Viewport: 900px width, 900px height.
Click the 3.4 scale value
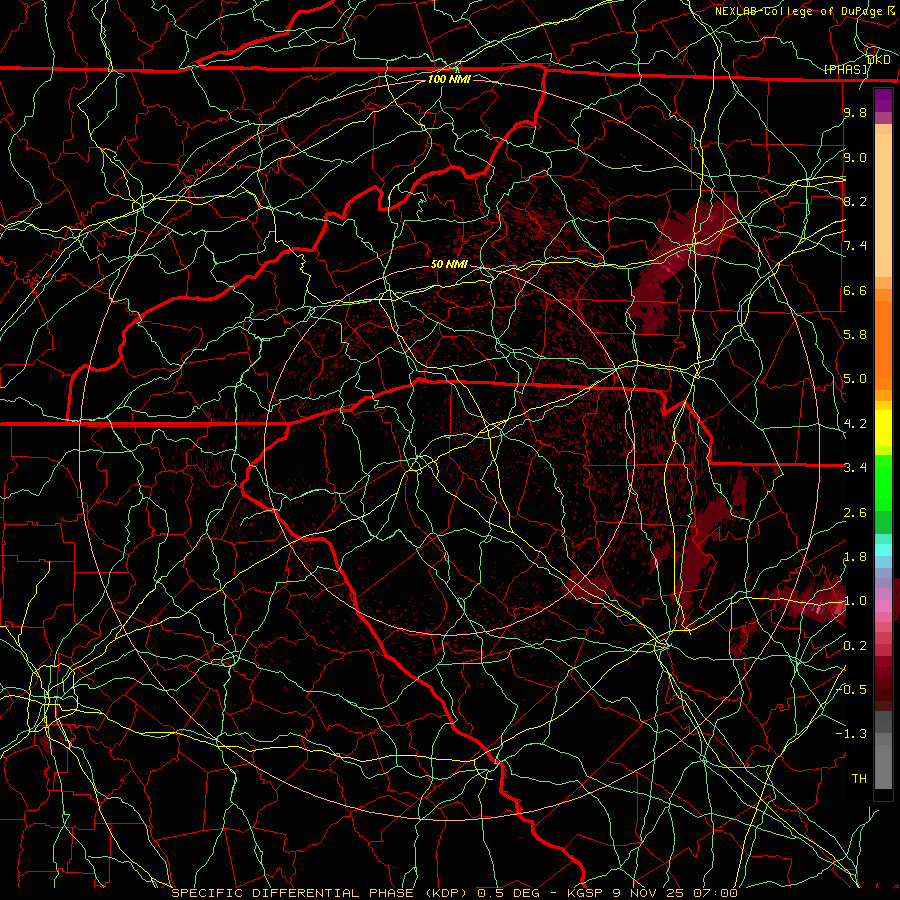[855, 468]
